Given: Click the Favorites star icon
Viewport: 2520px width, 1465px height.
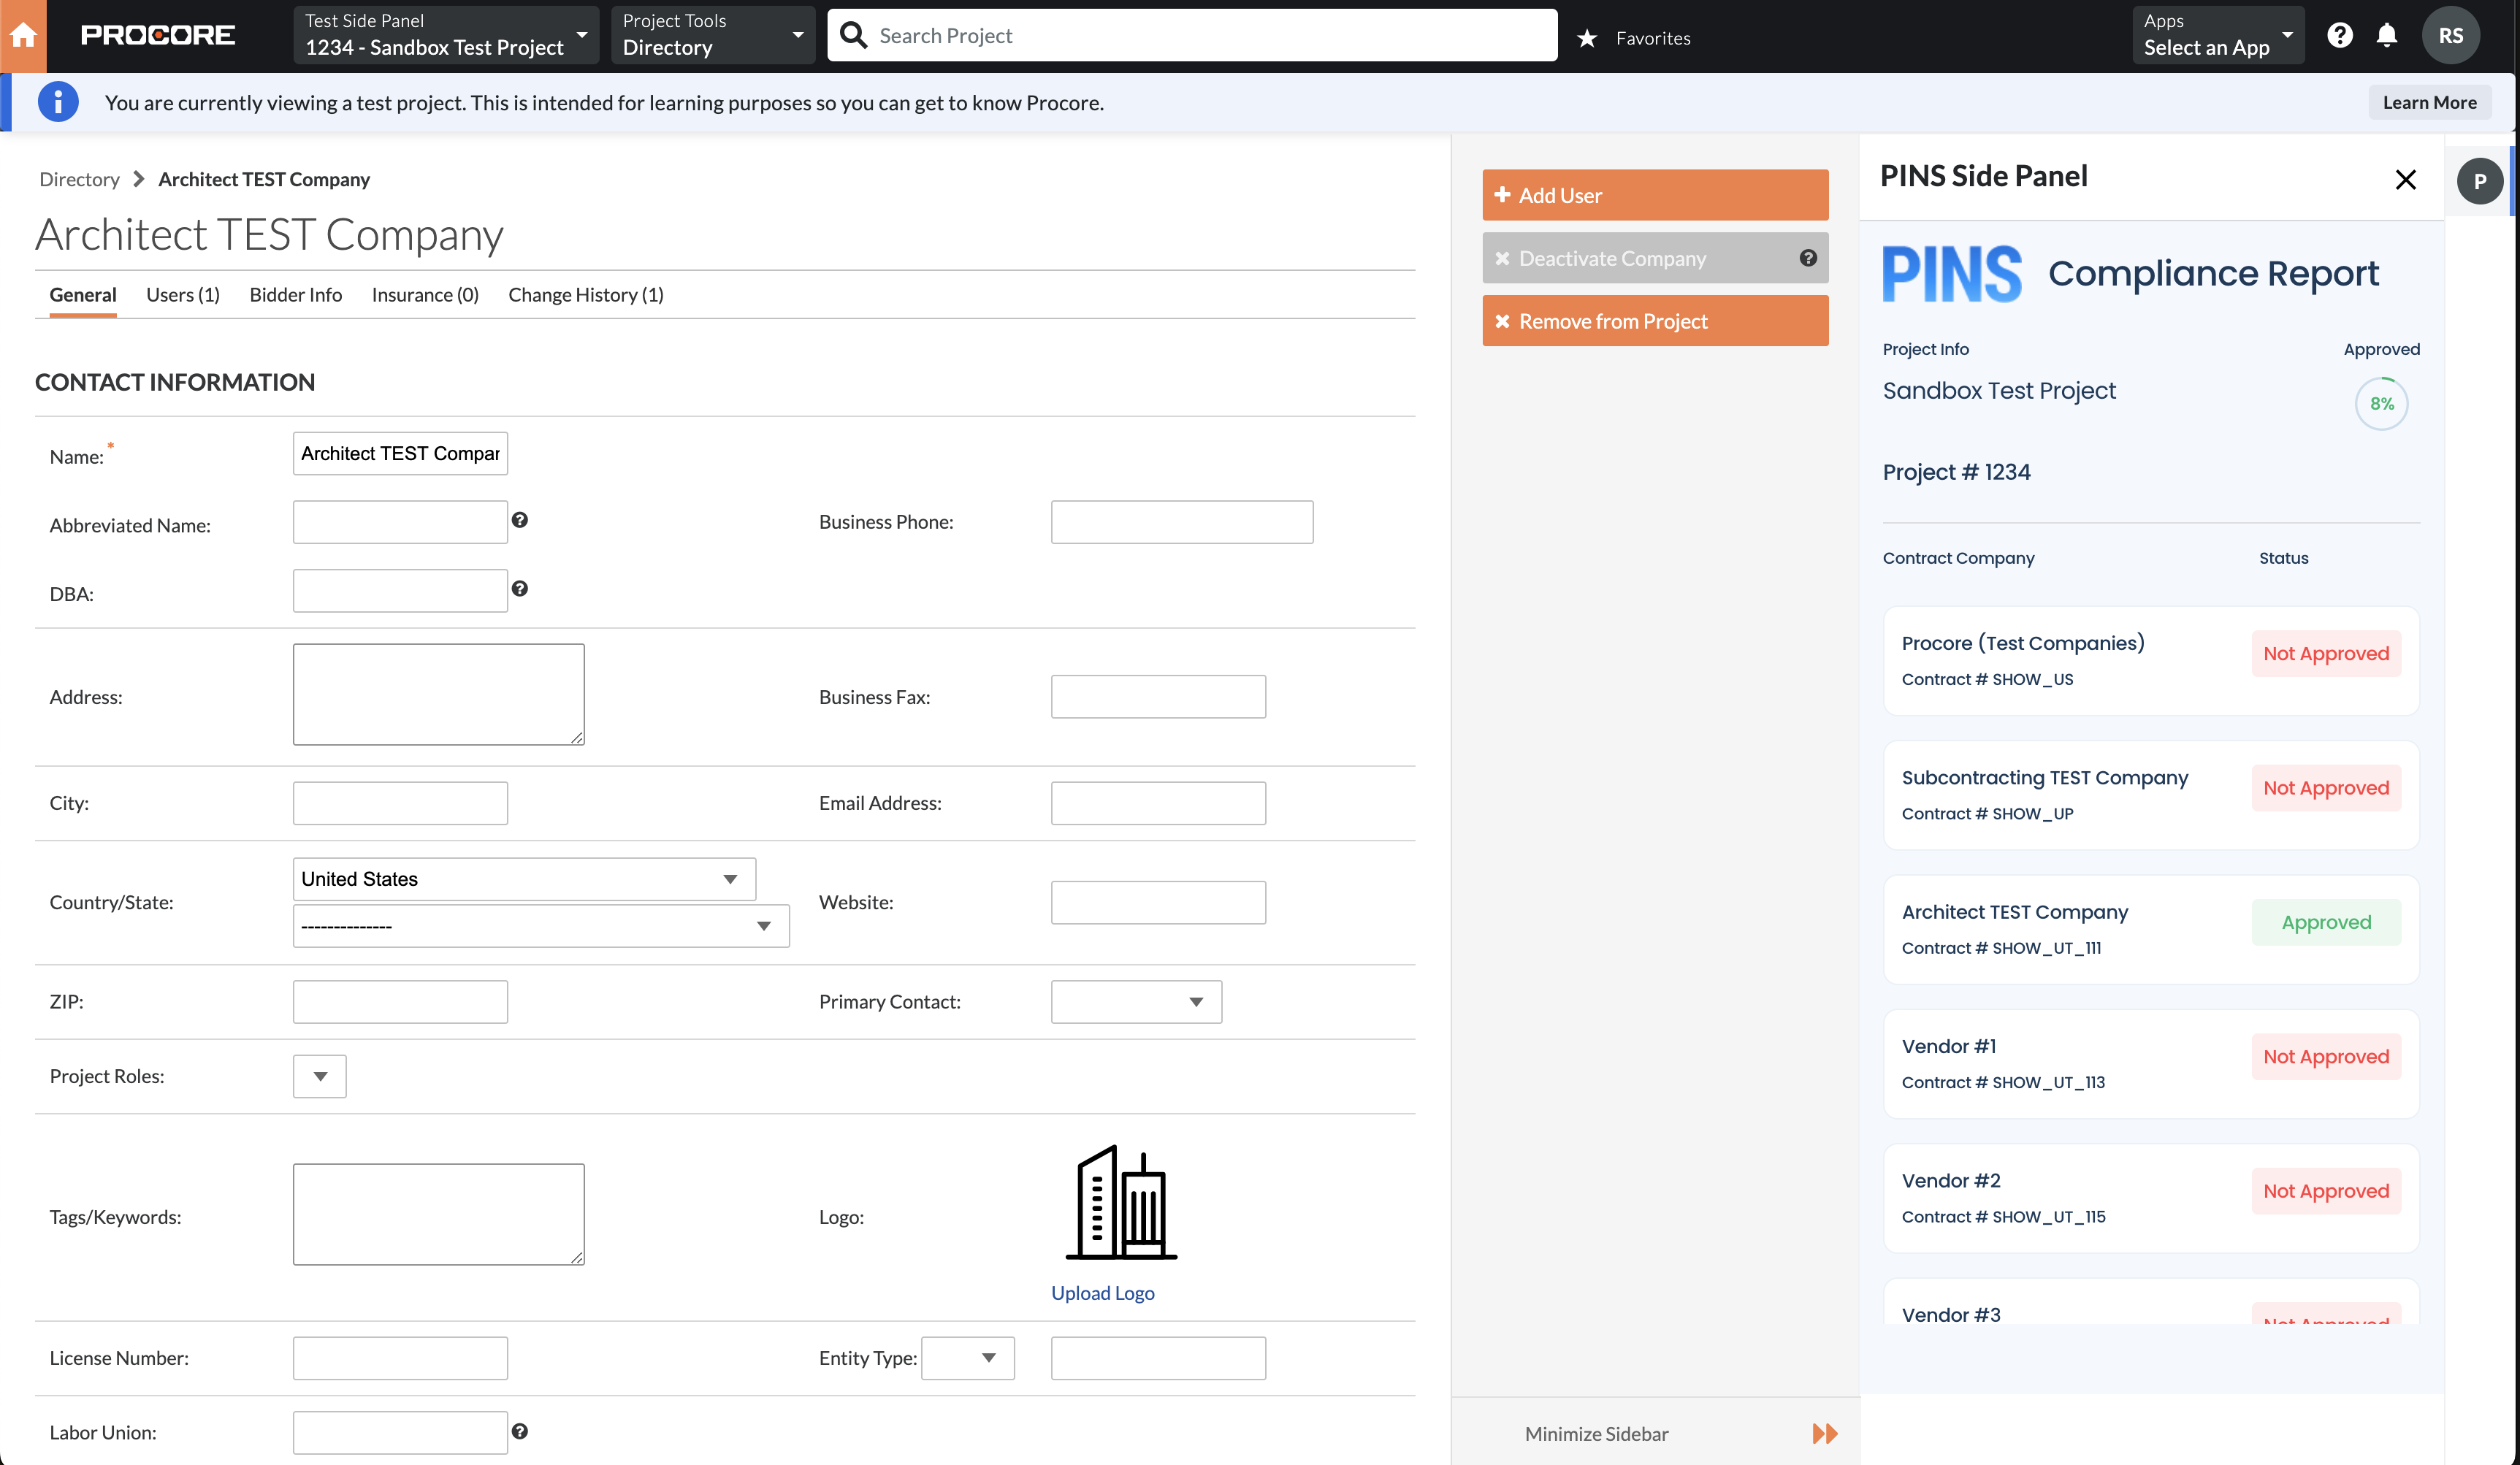Looking at the screenshot, I should pos(1587,38).
